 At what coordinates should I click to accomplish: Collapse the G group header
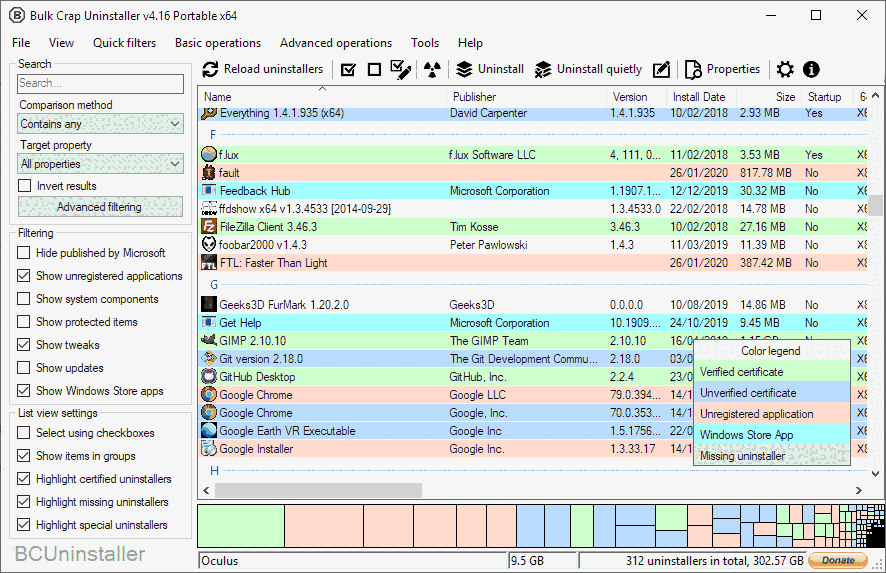coord(214,285)
